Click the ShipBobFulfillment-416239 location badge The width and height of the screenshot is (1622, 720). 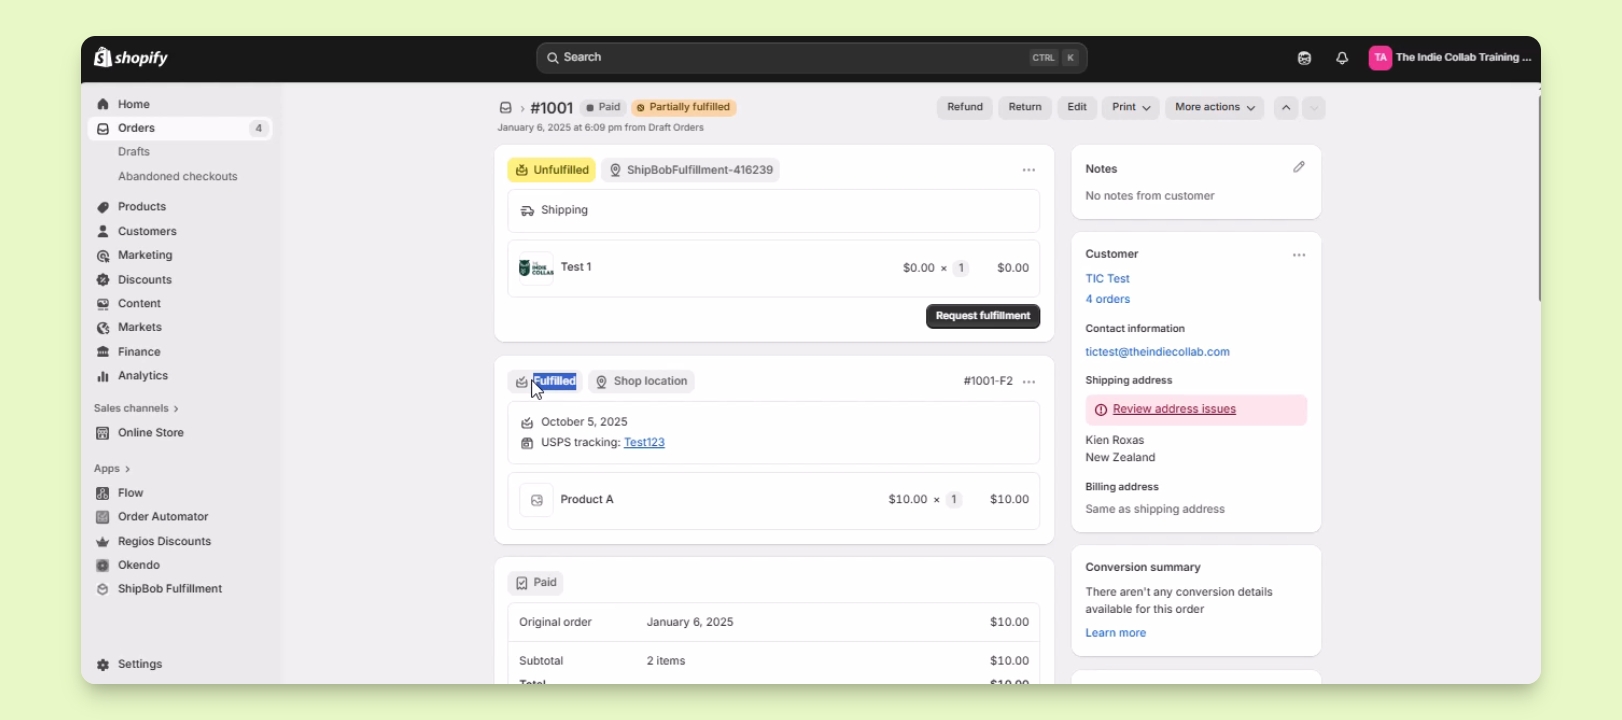pyautogui.click(x=690, y=171)
